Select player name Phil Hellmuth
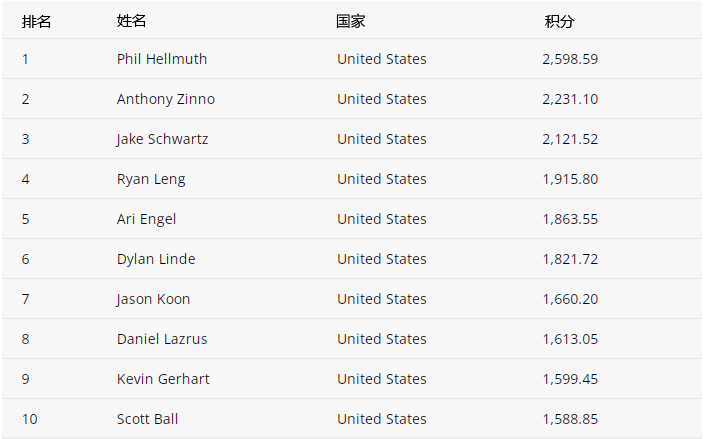Screen dimensions: 704x439 (x=162, y=59)
